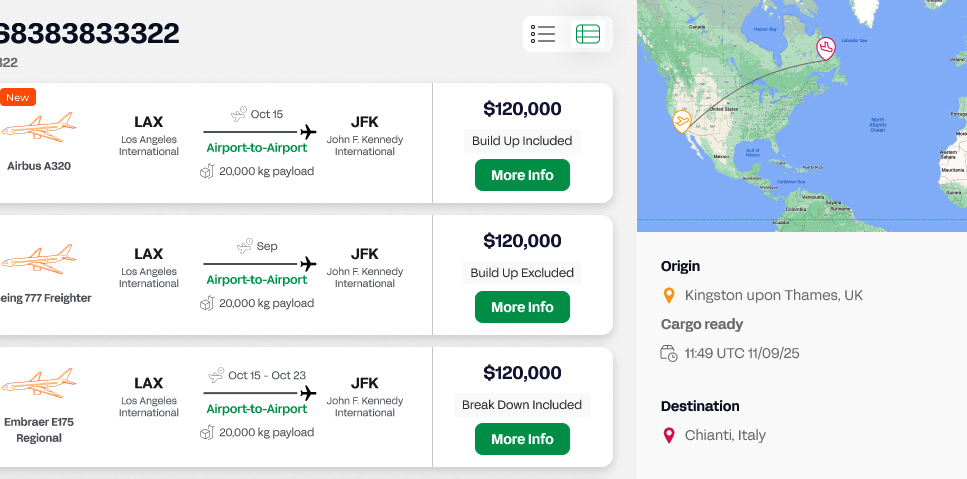Click departure icon beside Oct 15 - Oct 23
This screenshot has height=479, width=967.
pyautogui.click(x=216, y=375)
